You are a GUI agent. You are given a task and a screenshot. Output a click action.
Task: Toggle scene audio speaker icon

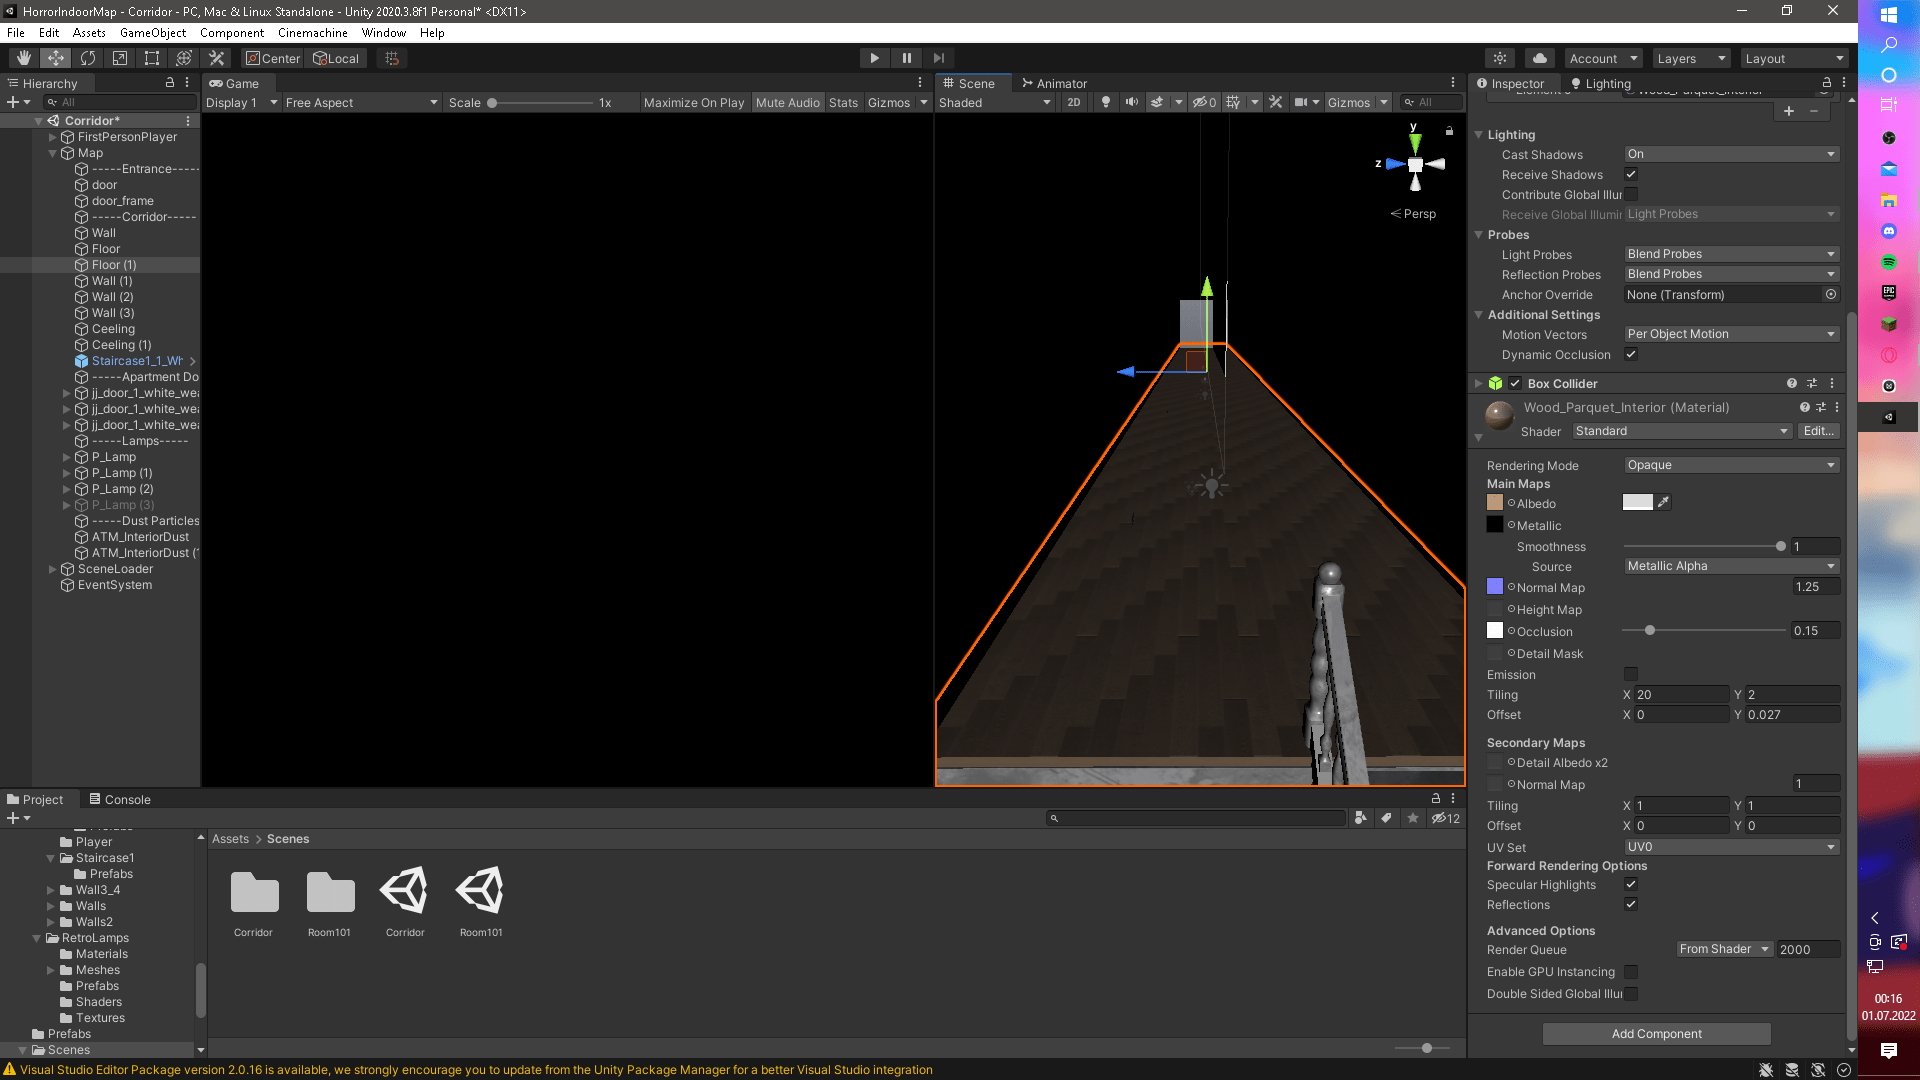[x=1131, y=102]
